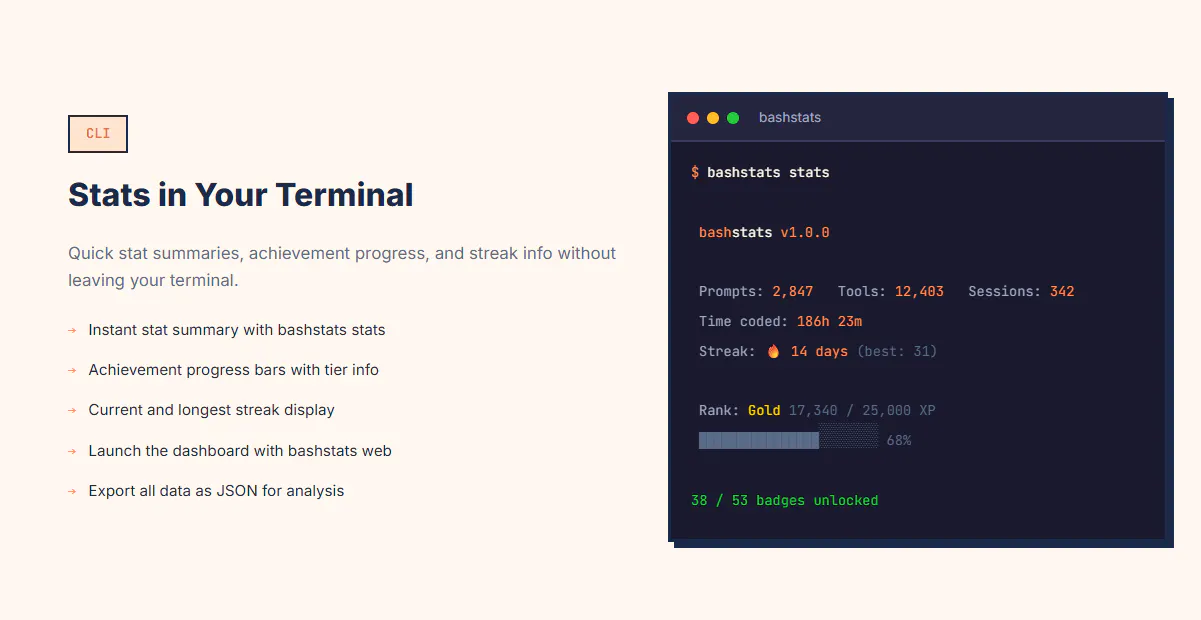
Task: Click 'Current and longest streak display'
Action: (212, 410)
